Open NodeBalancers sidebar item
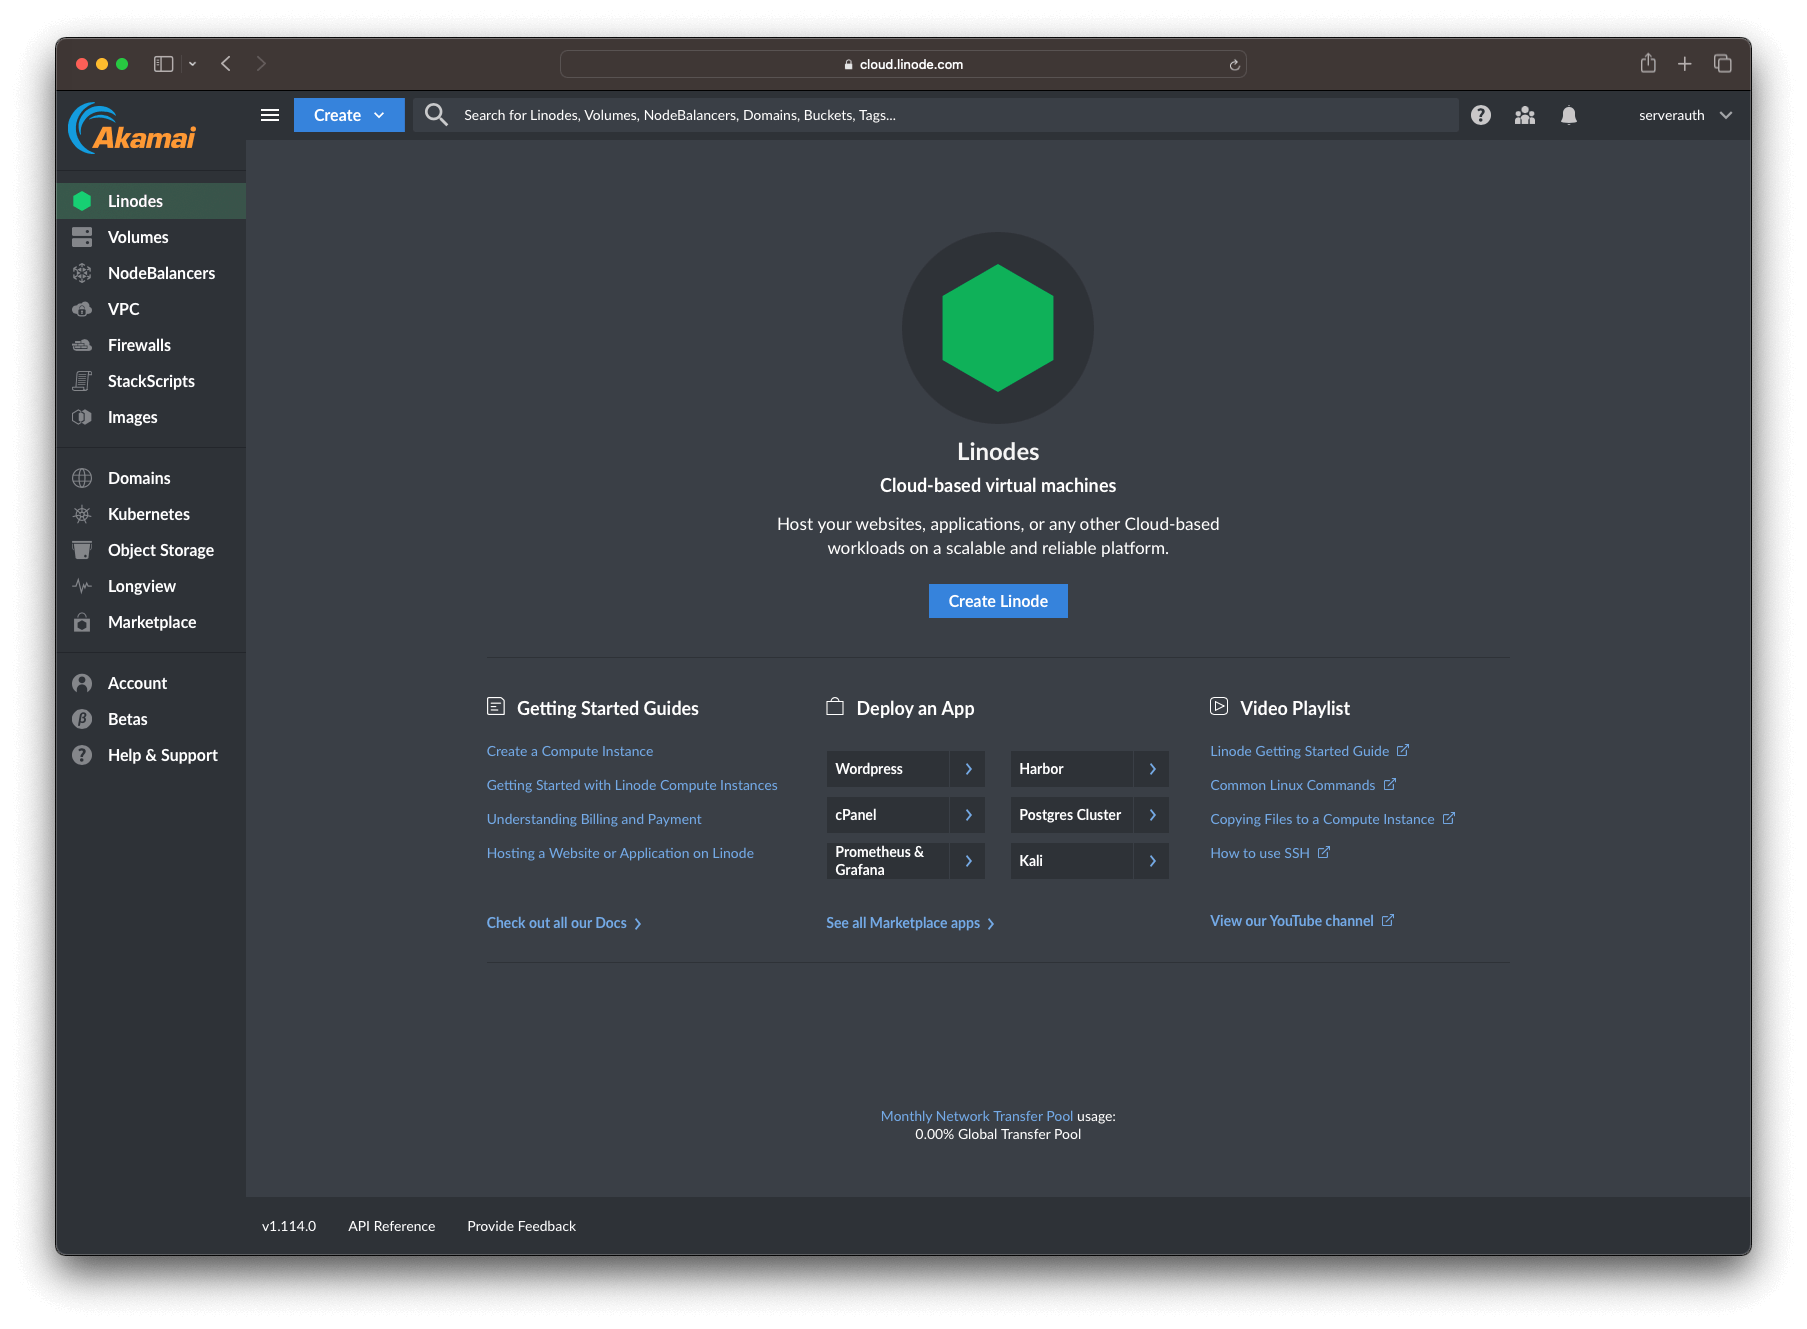The width and height of the screenshot is (1807, 1329). 151,273
